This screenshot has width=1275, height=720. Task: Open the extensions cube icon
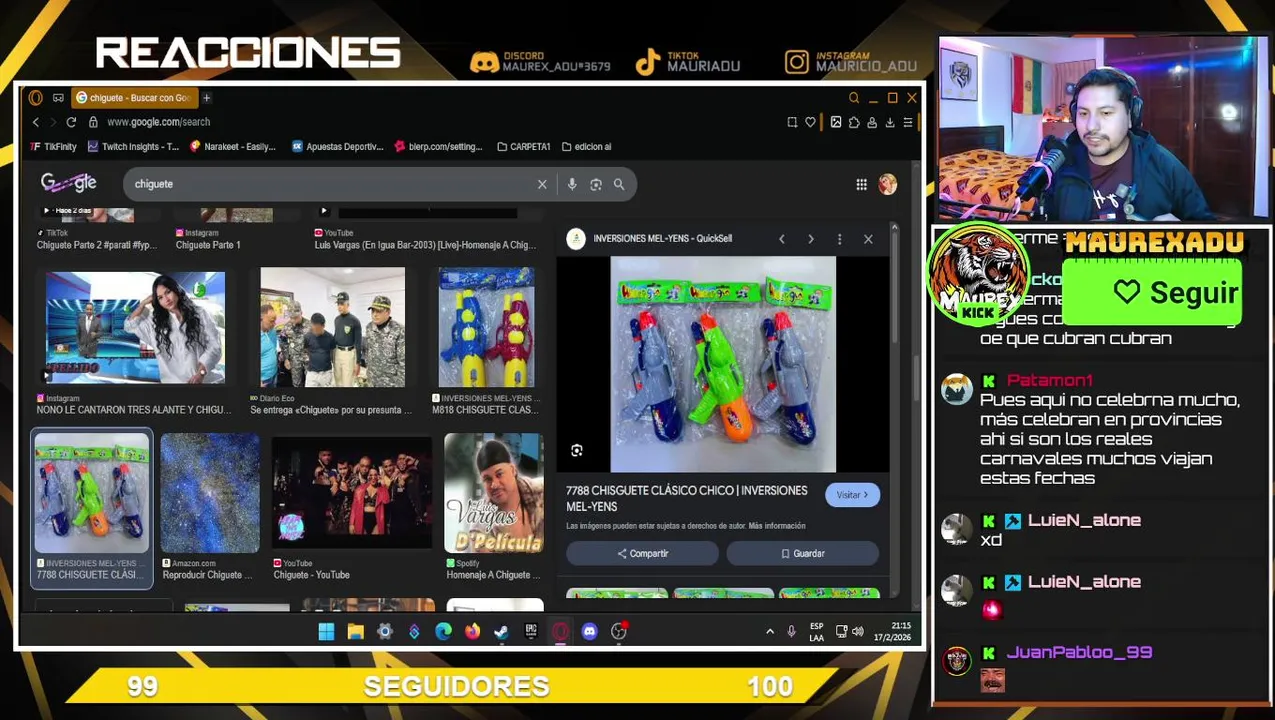[x=854, y=122]
